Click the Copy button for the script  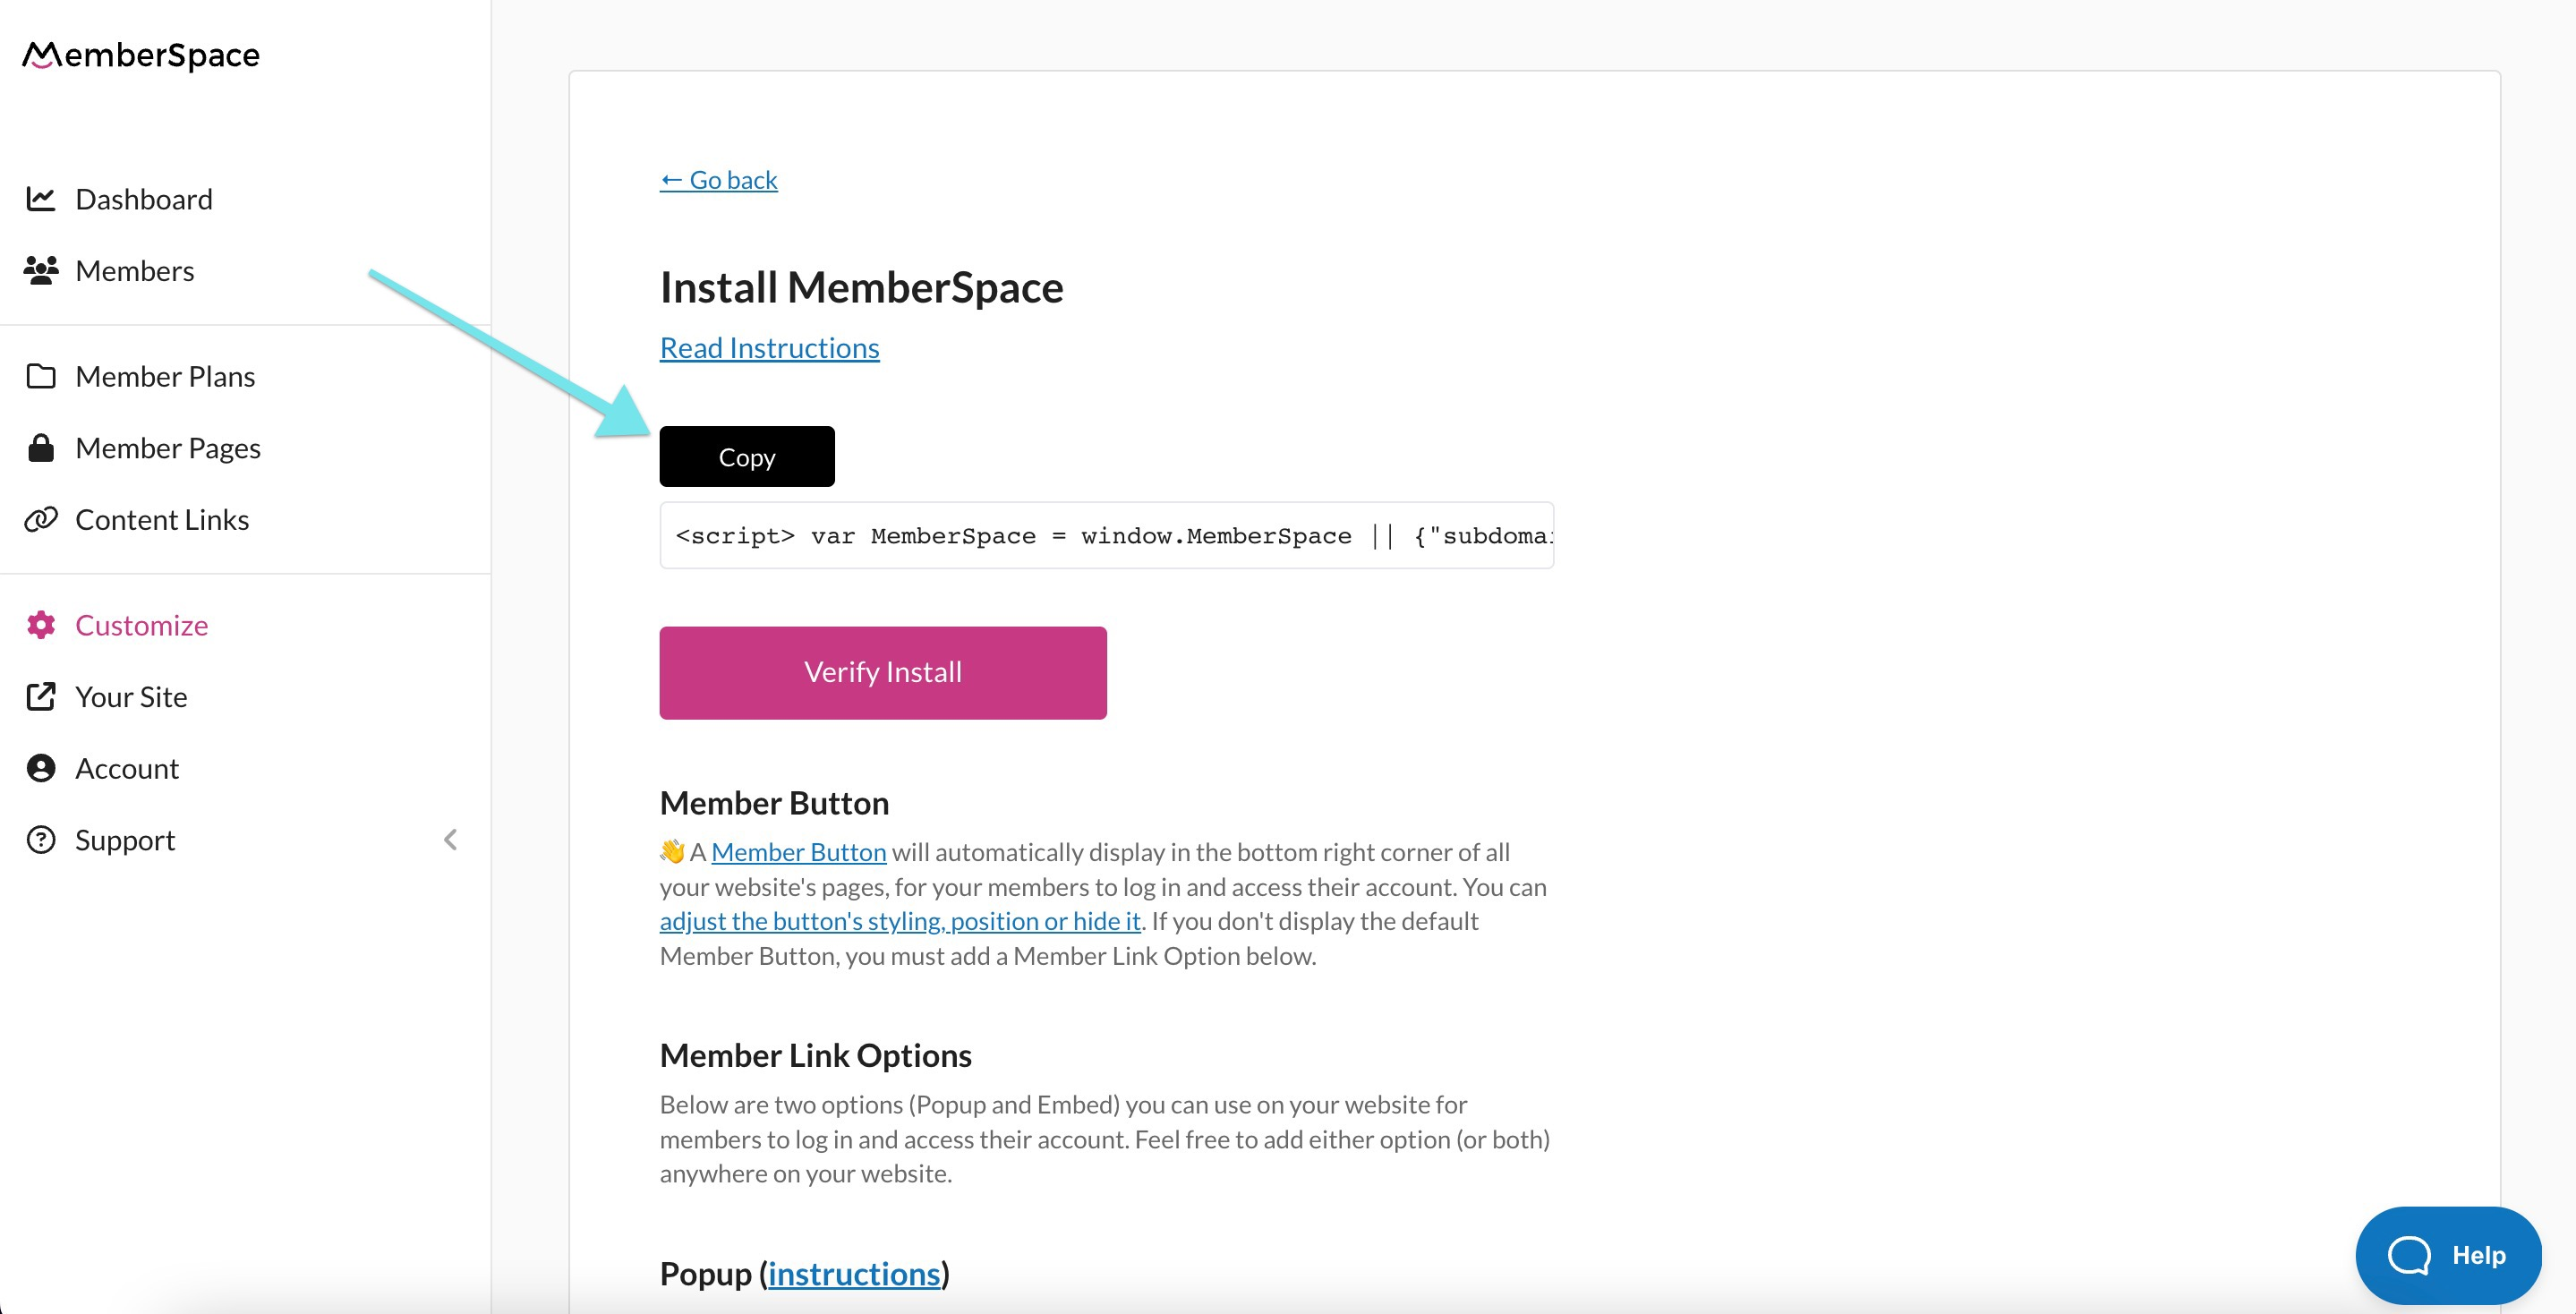click(x=746, y=456)
